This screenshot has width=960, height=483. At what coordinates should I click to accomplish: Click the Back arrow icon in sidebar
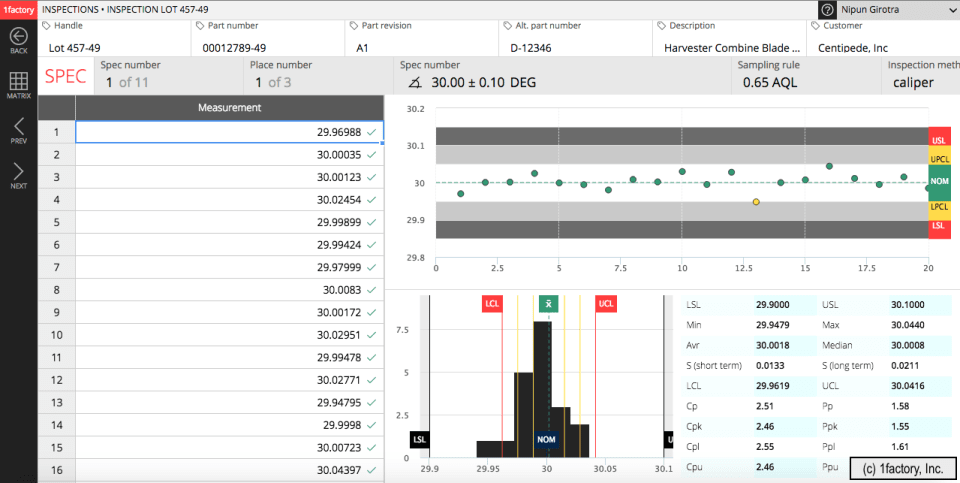[x=18, y=36]
